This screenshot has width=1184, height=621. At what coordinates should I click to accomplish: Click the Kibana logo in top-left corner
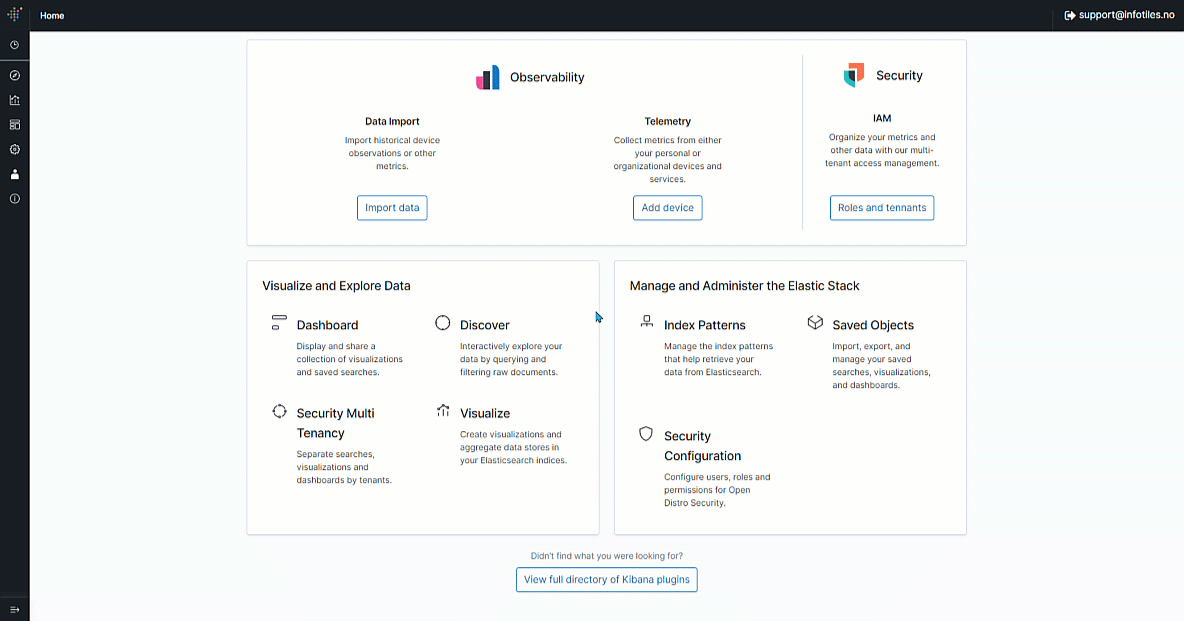pos(14,14)
